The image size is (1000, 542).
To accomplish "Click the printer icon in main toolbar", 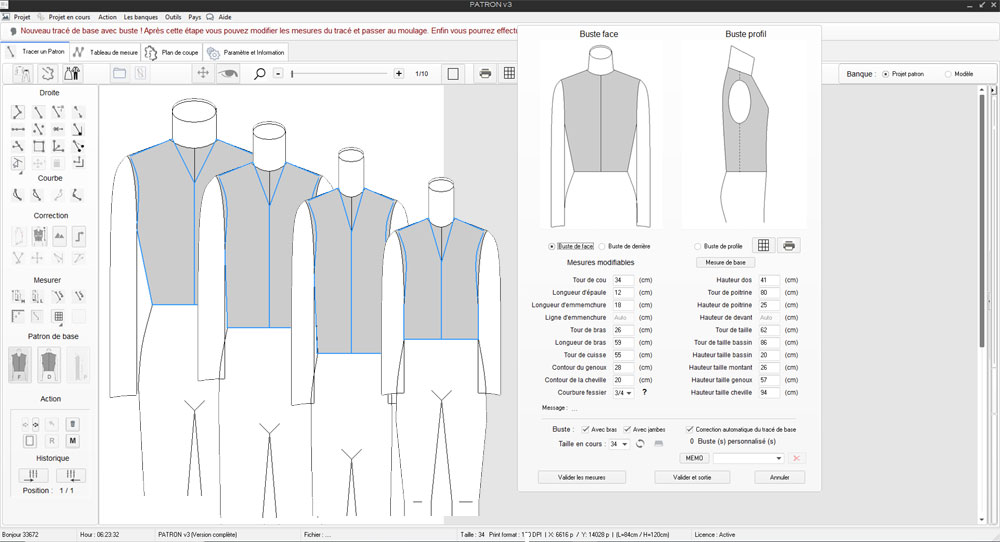I will click(485, 73).
